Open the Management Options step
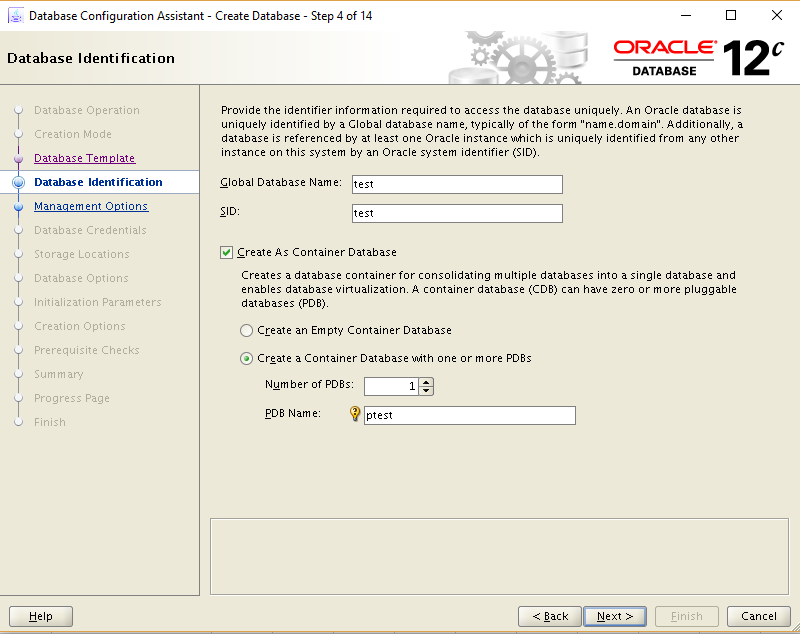 pos(91,206)
